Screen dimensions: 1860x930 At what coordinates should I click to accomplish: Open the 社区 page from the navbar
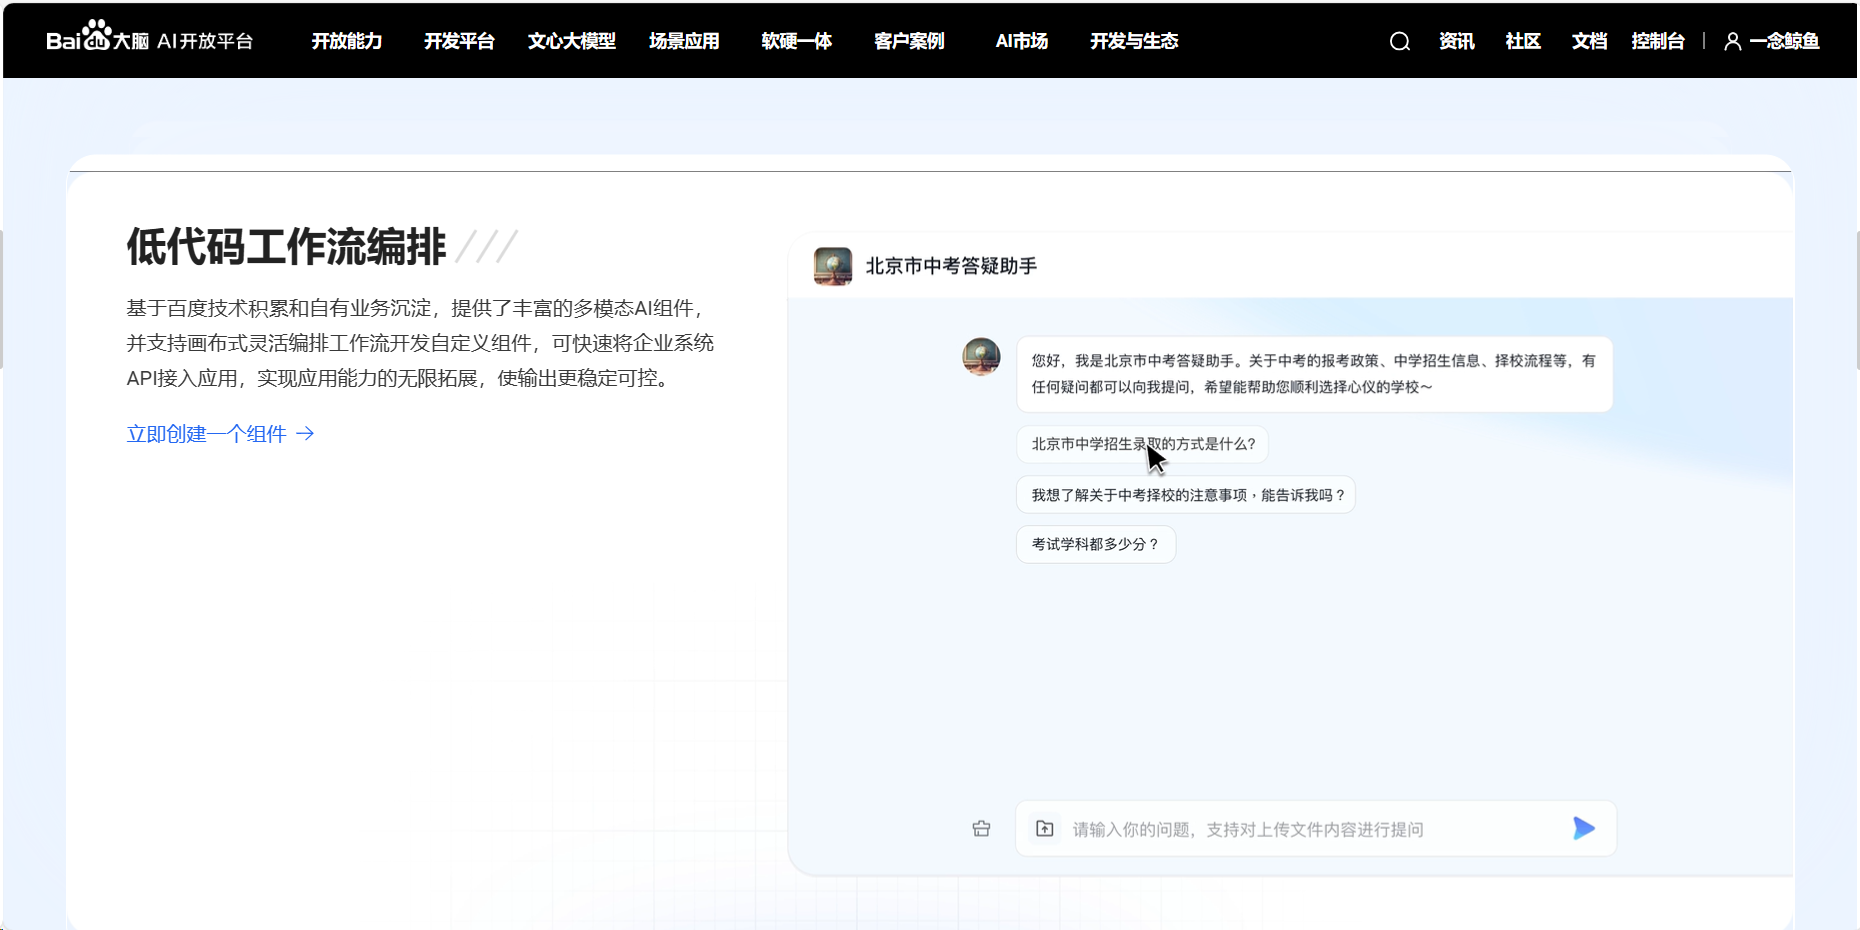coord(1522,41)
